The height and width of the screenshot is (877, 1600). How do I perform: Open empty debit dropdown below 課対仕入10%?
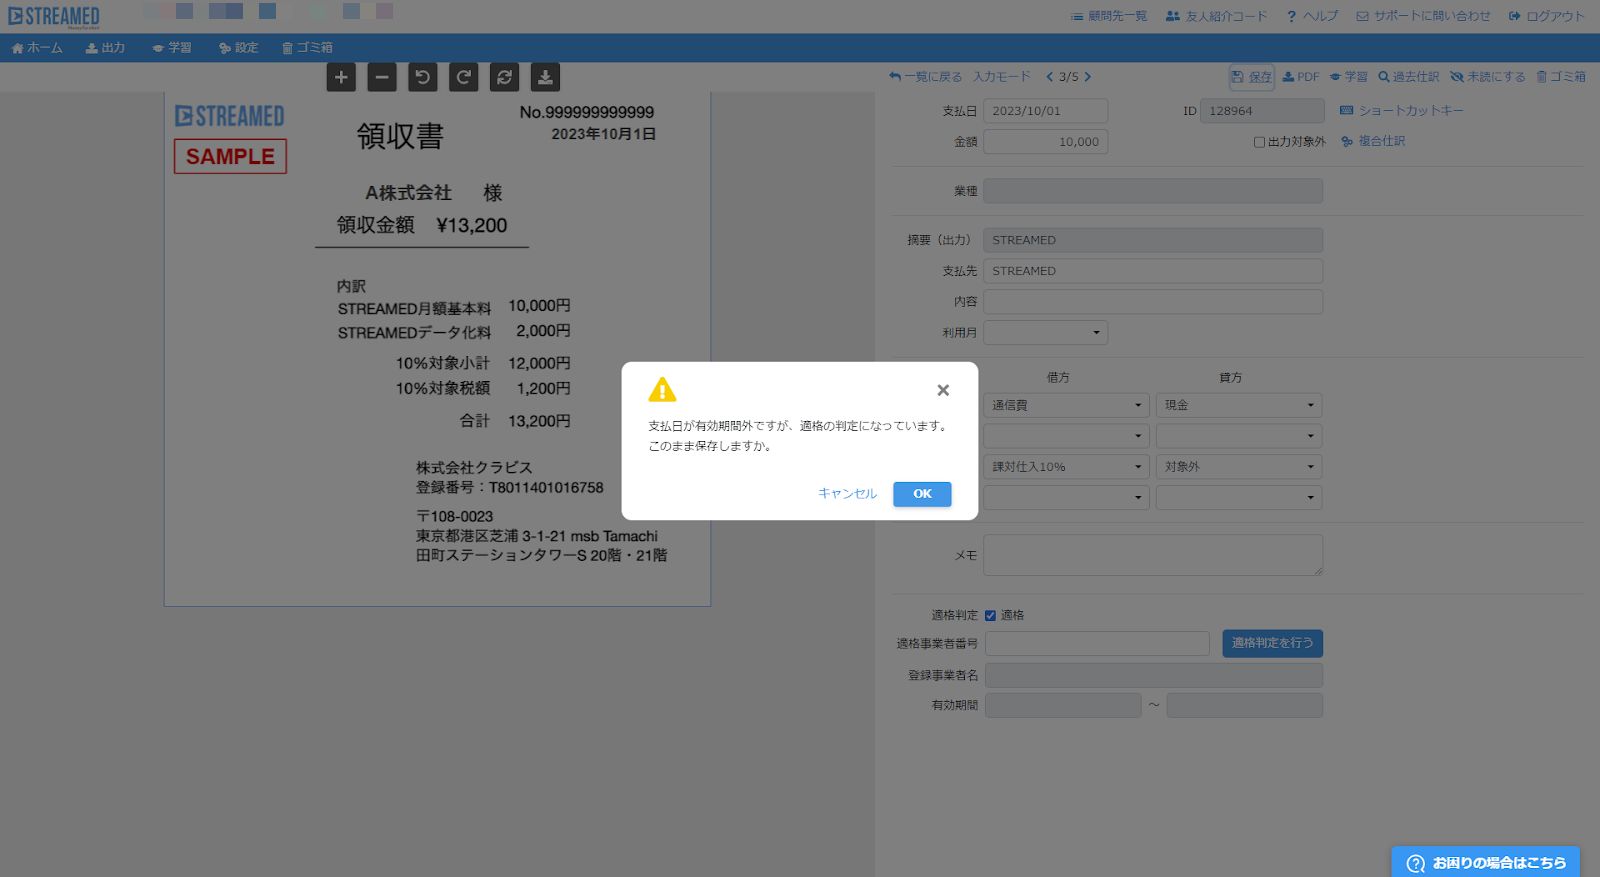click(1066, 497)
